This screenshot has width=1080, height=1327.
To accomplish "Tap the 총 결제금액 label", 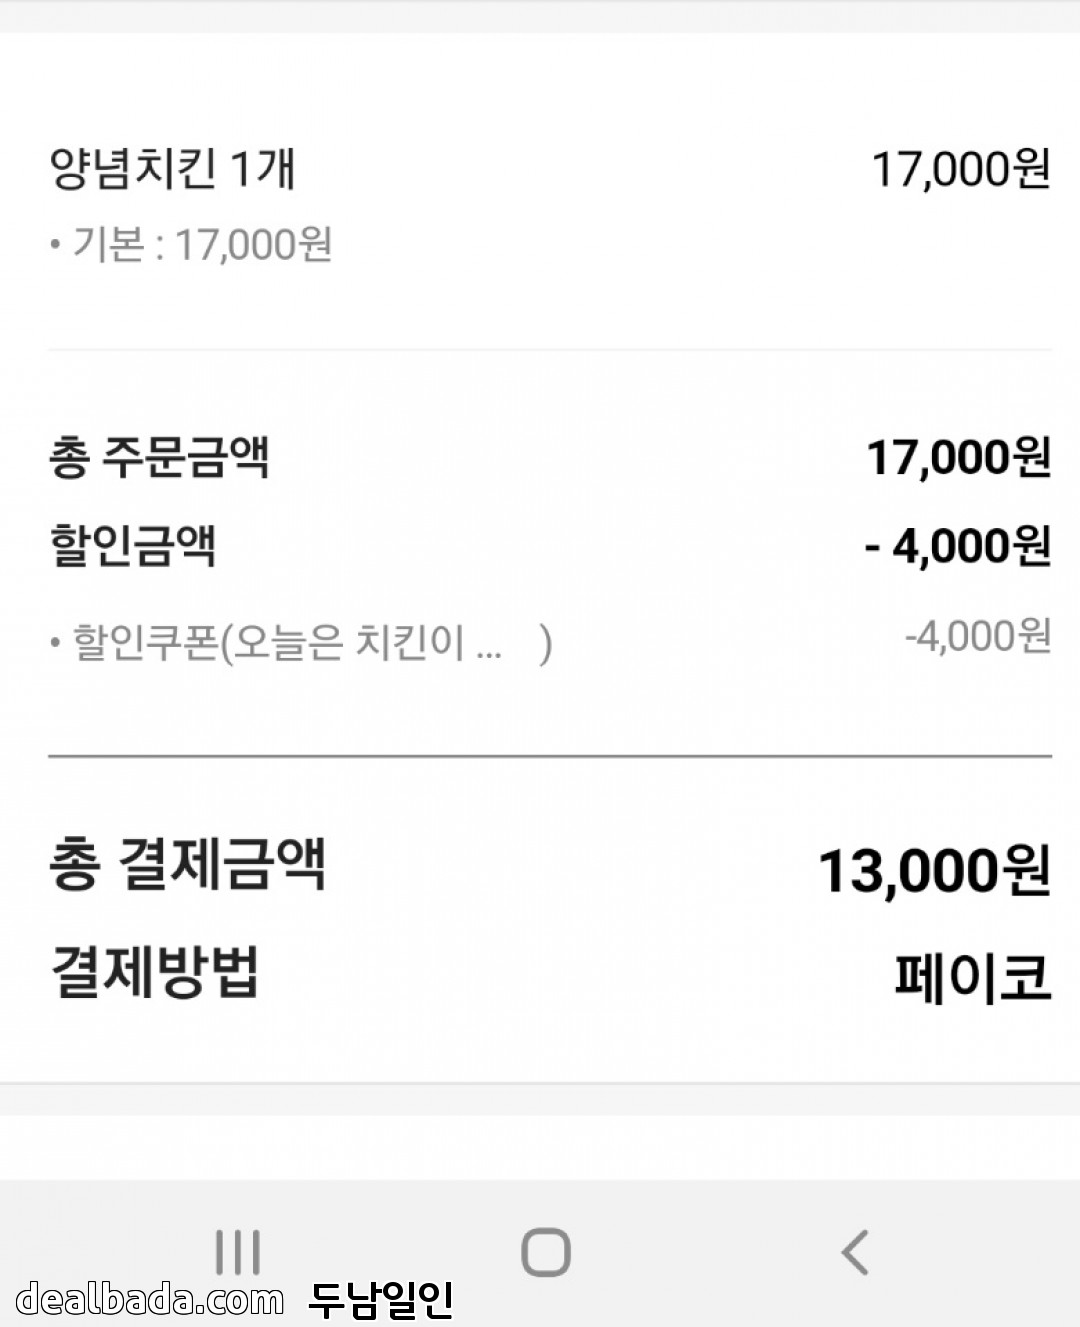I will (187, 865).
